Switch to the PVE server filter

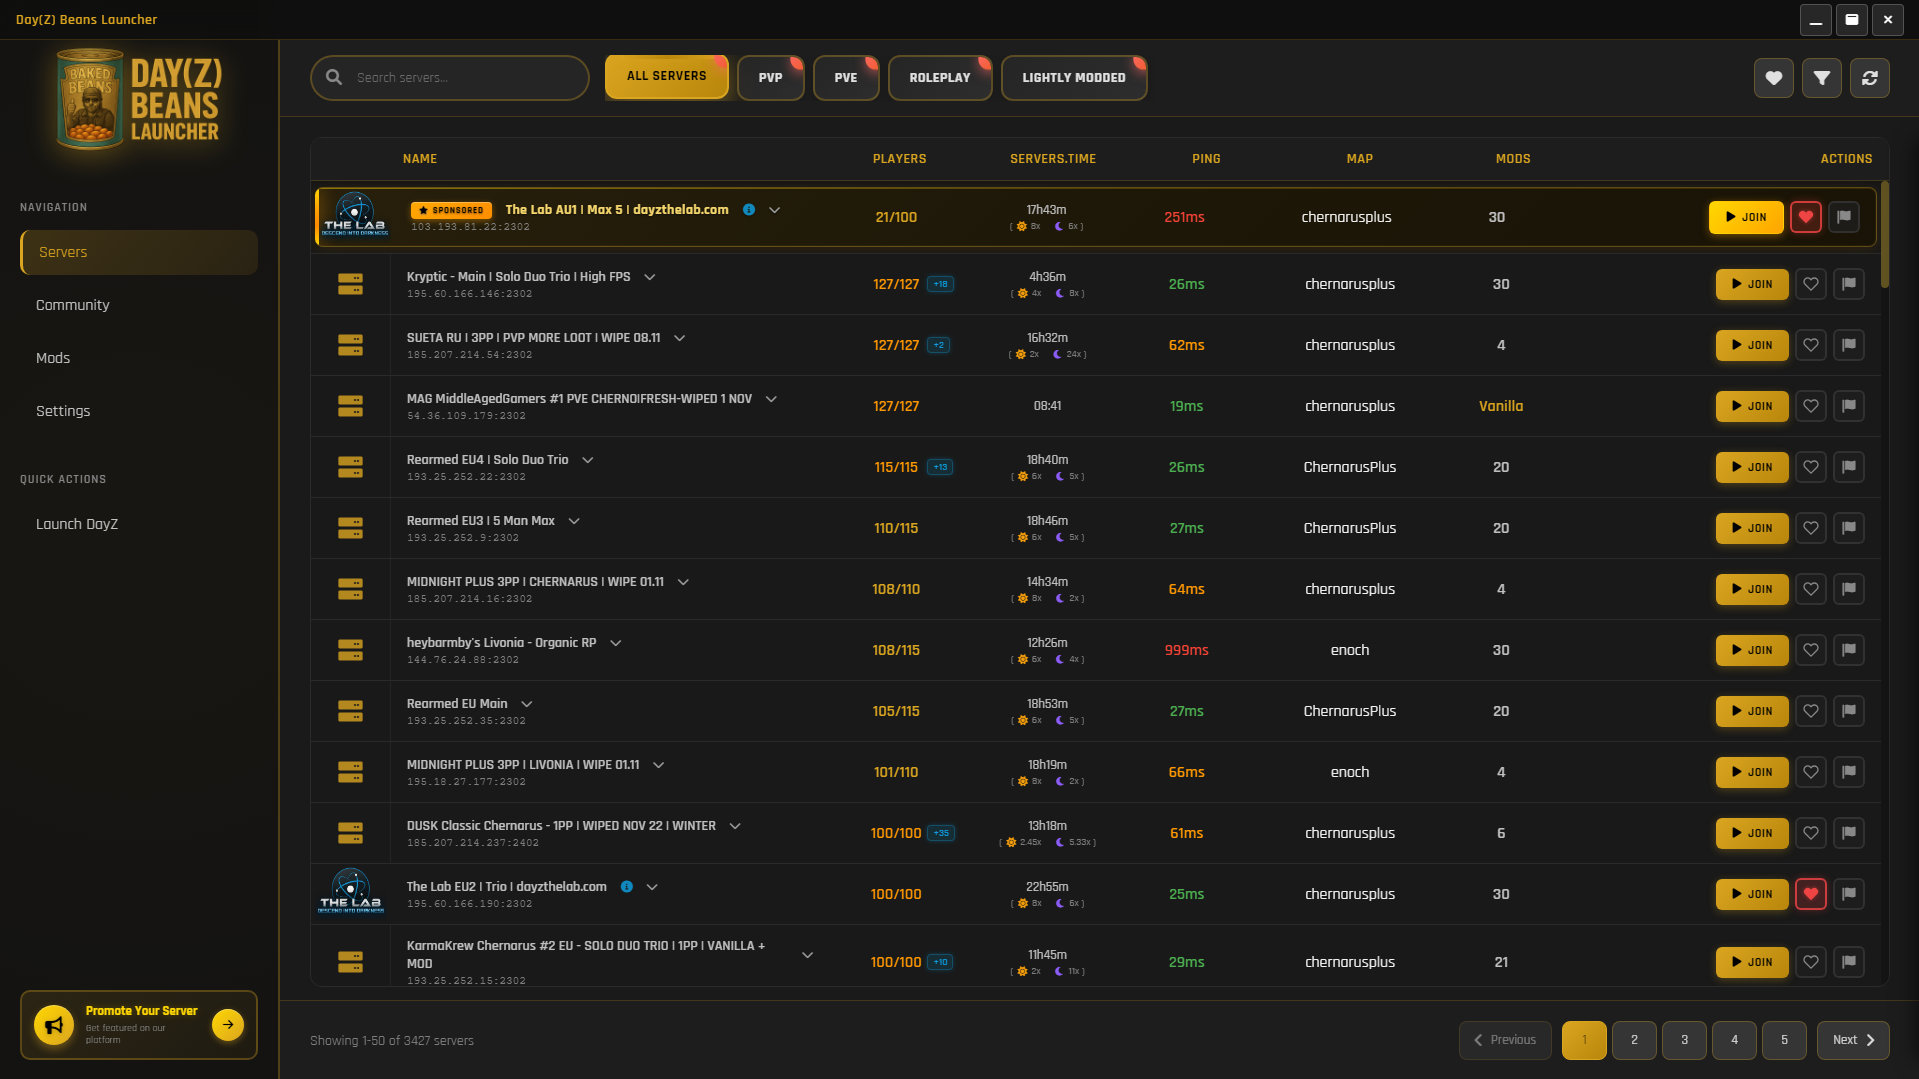coord(846,77)
